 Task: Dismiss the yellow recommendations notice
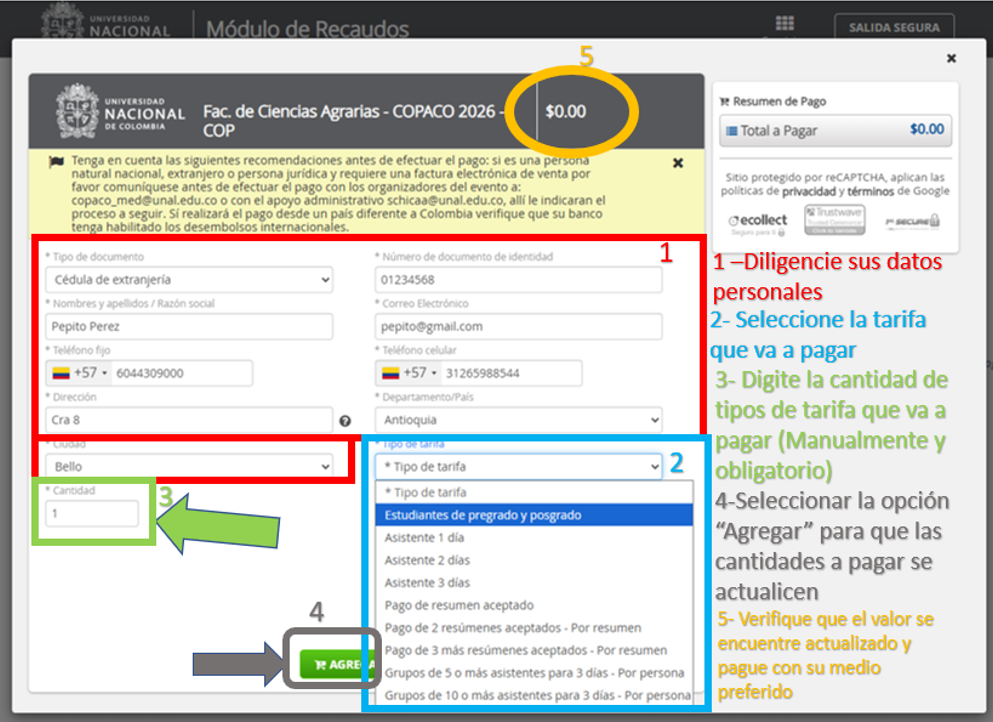[x=678, y=163]
